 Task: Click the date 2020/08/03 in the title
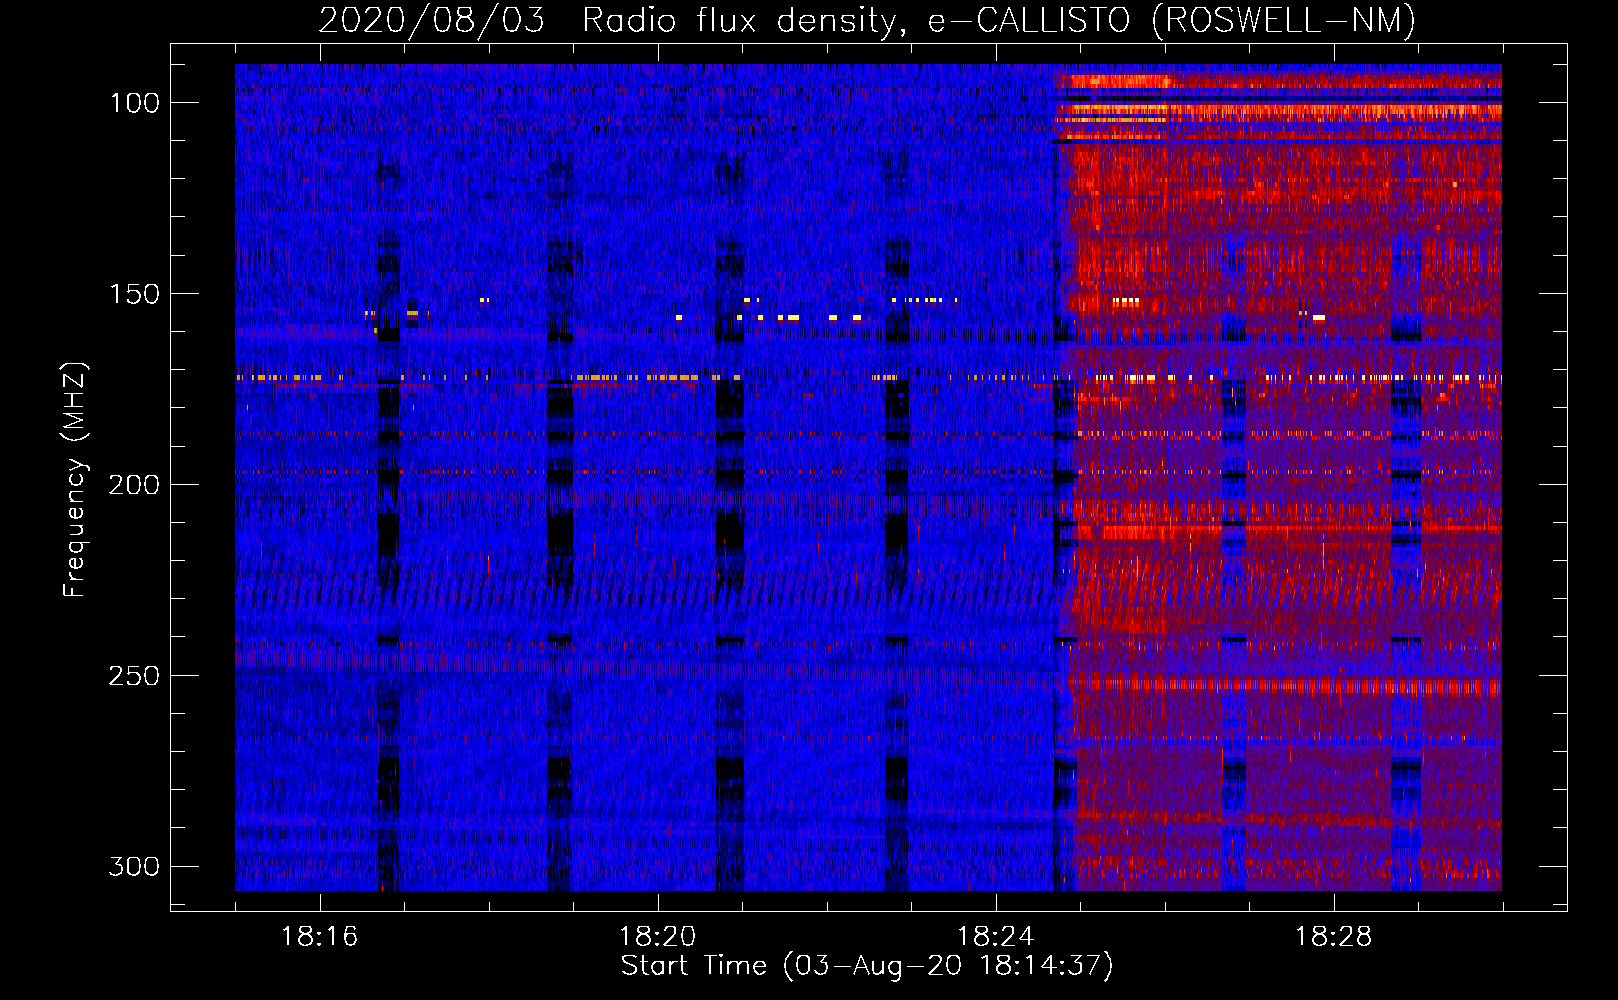(x=431, y=20)
